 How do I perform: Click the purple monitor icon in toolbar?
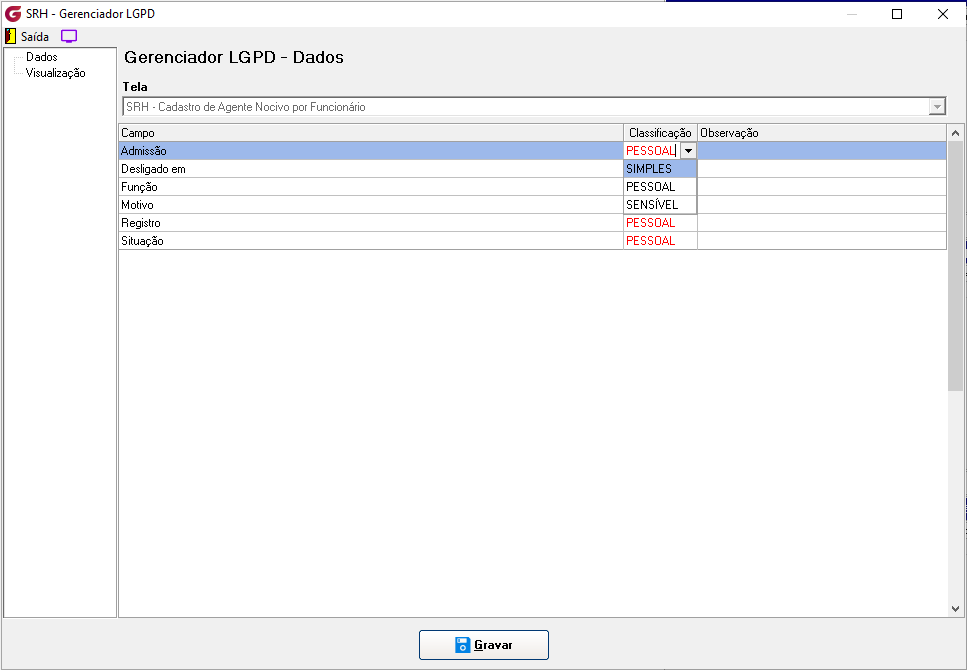tap(69, 36)
